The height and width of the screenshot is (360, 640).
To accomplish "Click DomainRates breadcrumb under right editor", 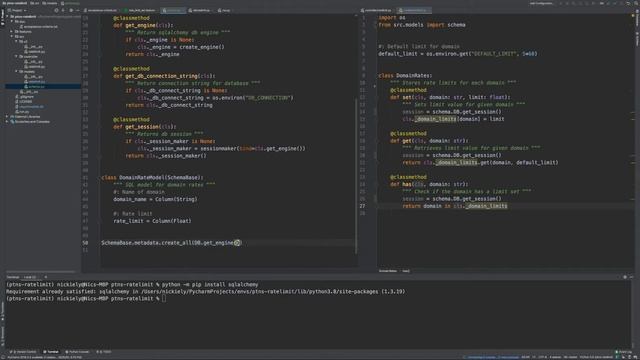I will [x=388, y=271].
